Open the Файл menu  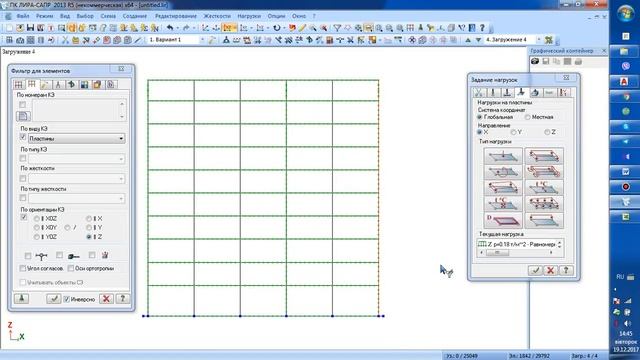tap(23, 16)
